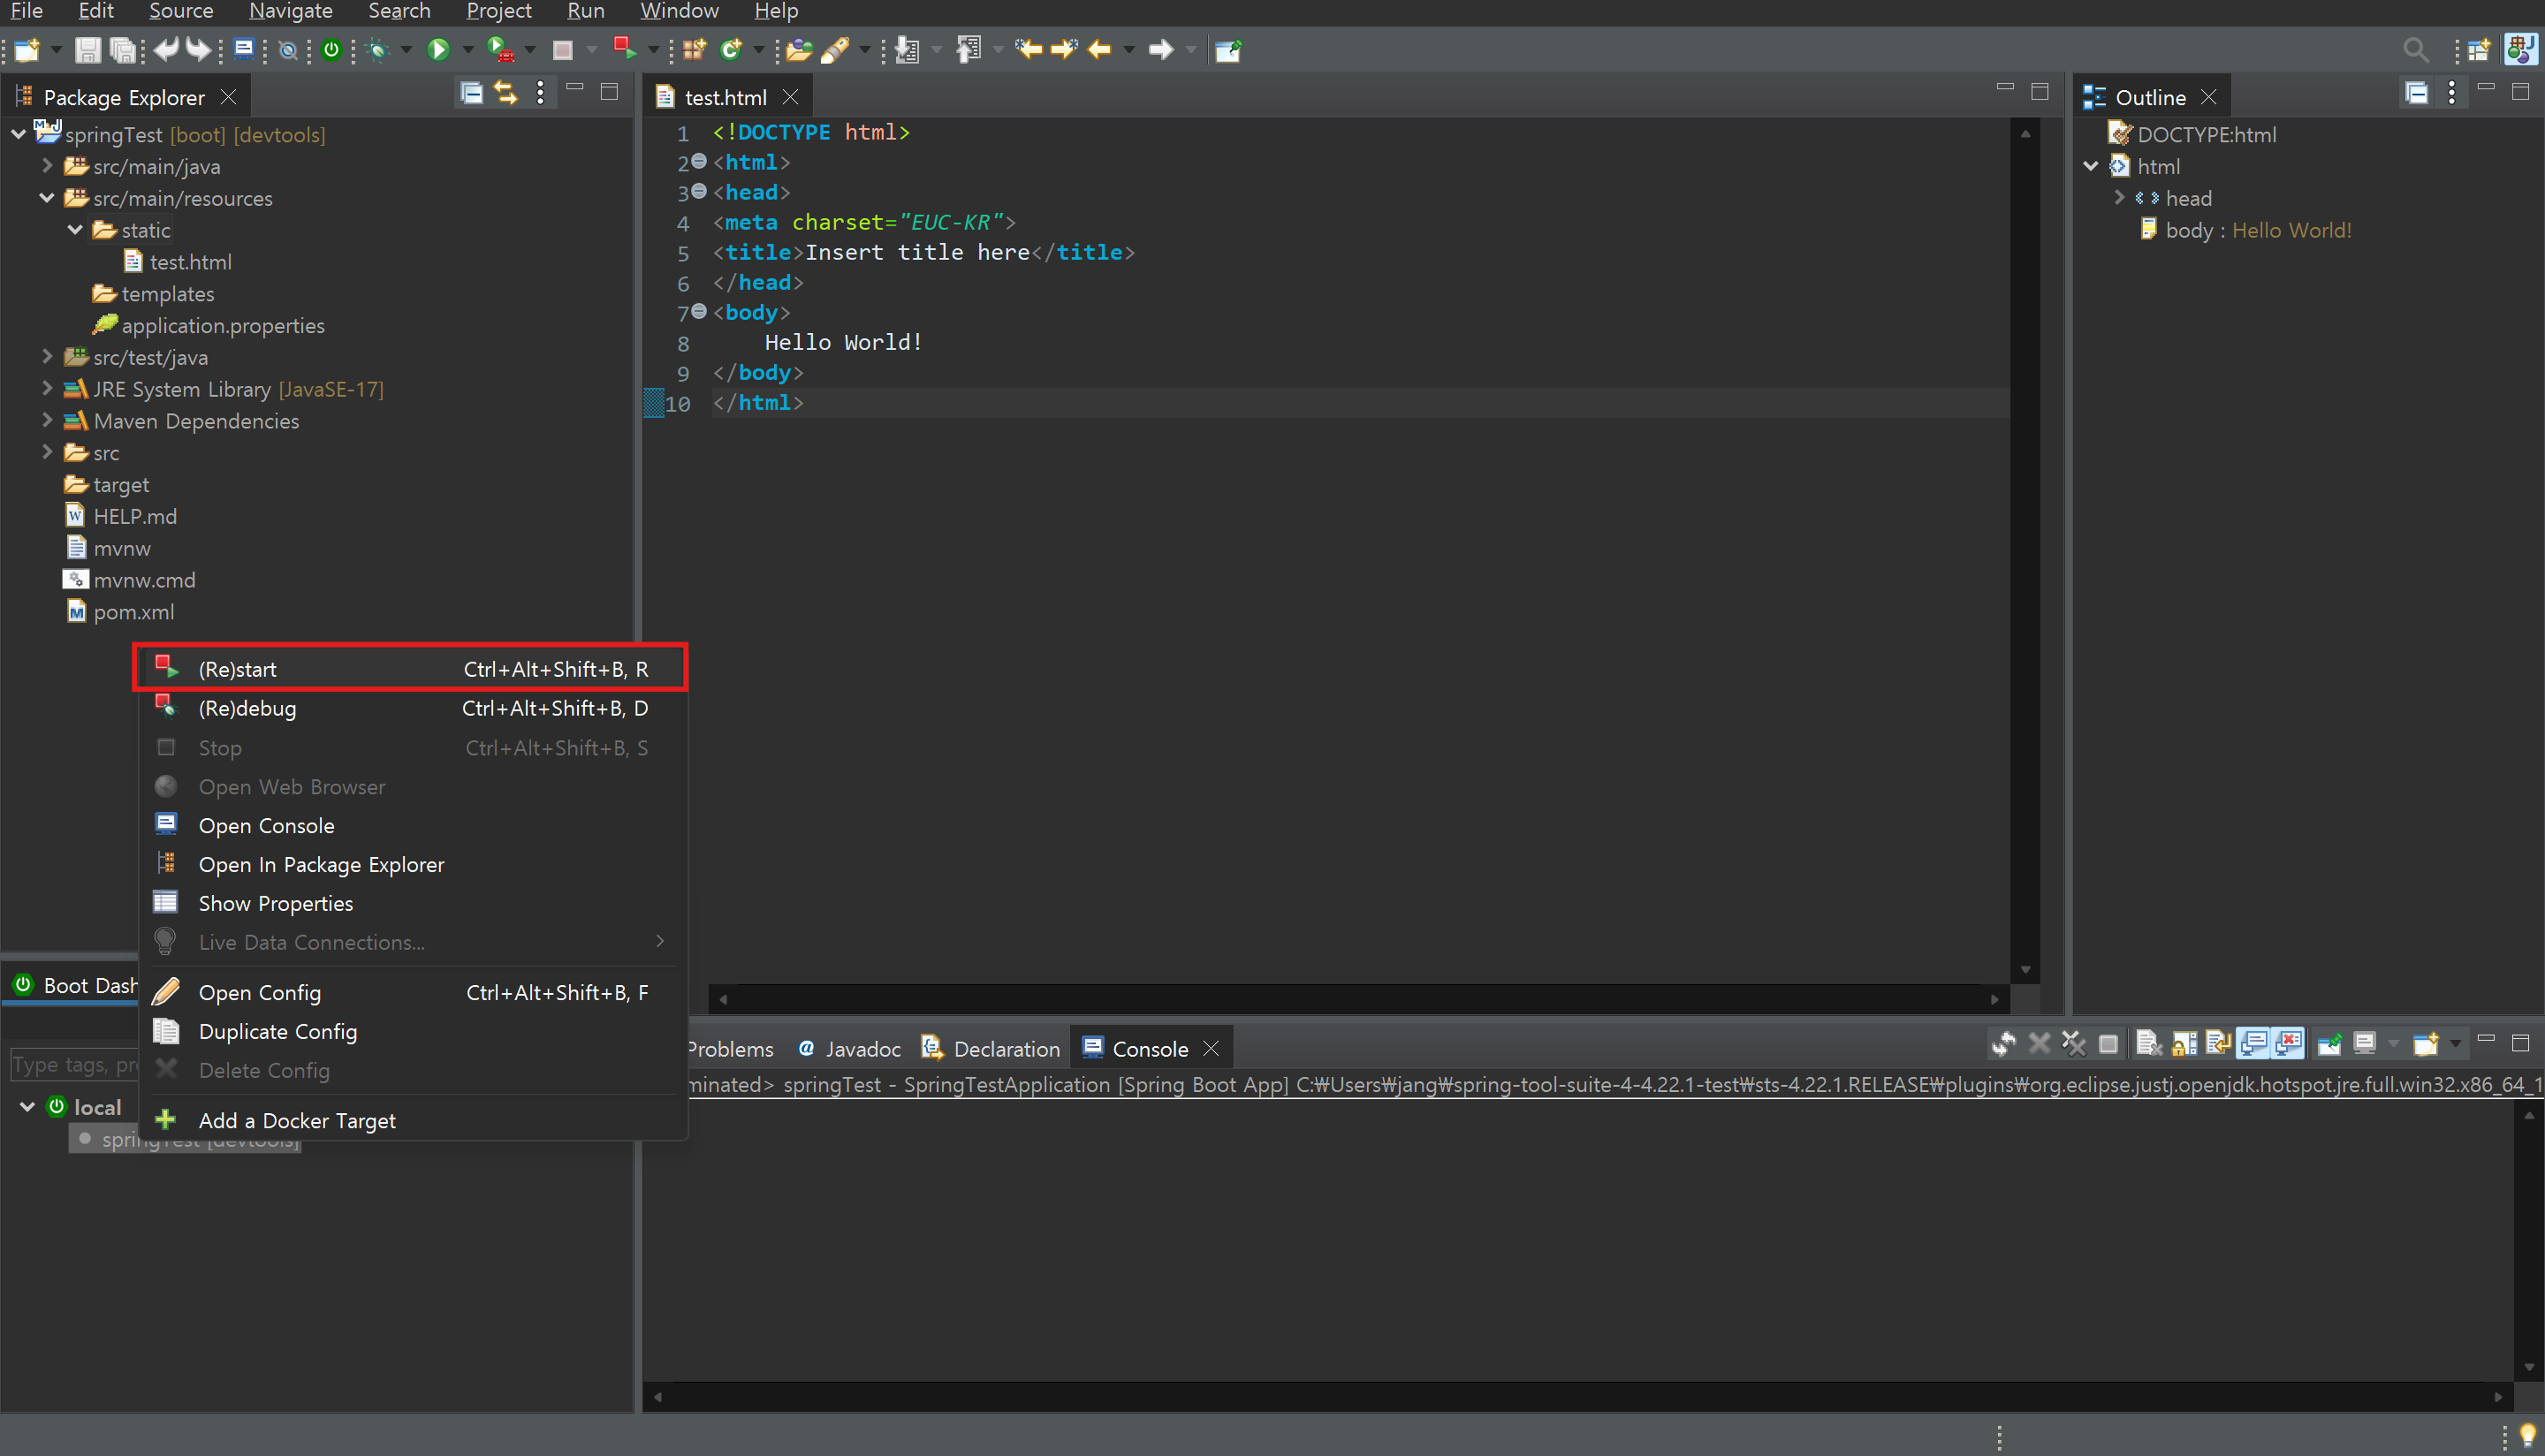Choose Open Console in the context menu
This screenshot has height=1456, width=2545.
coord(266,826)
